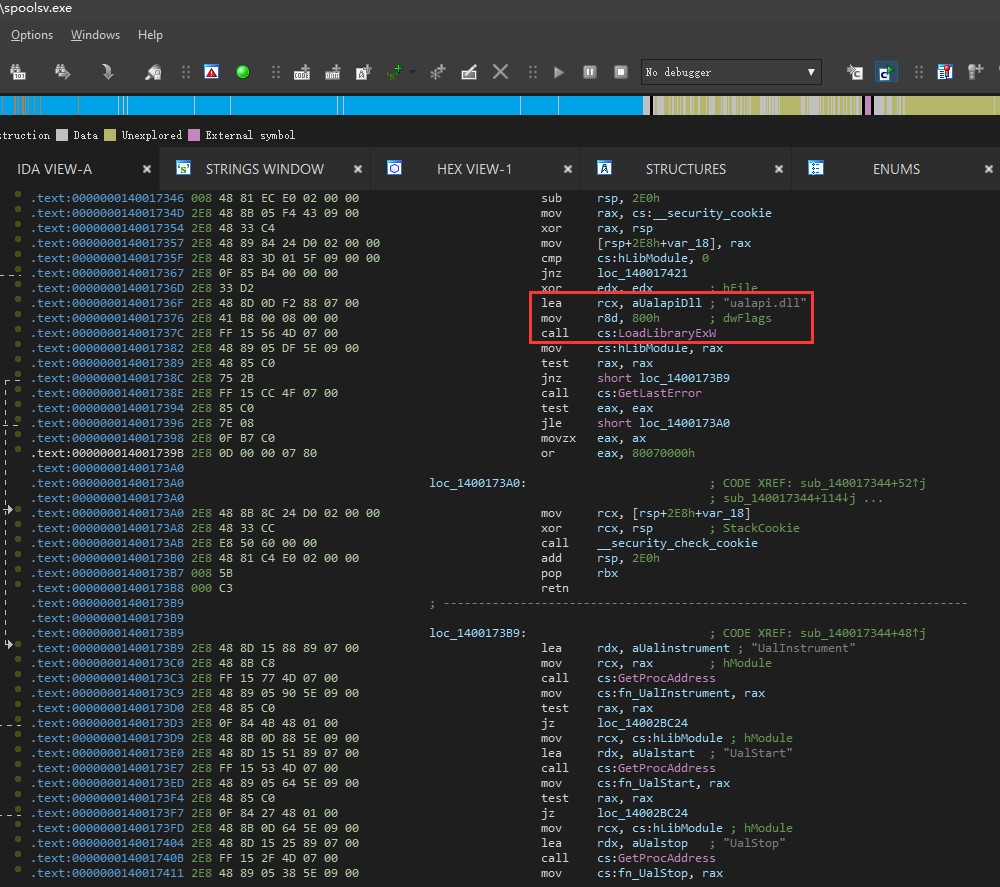Click the down arrow jump icon
The image size is (1000, 887).
[x=107, y=72]
